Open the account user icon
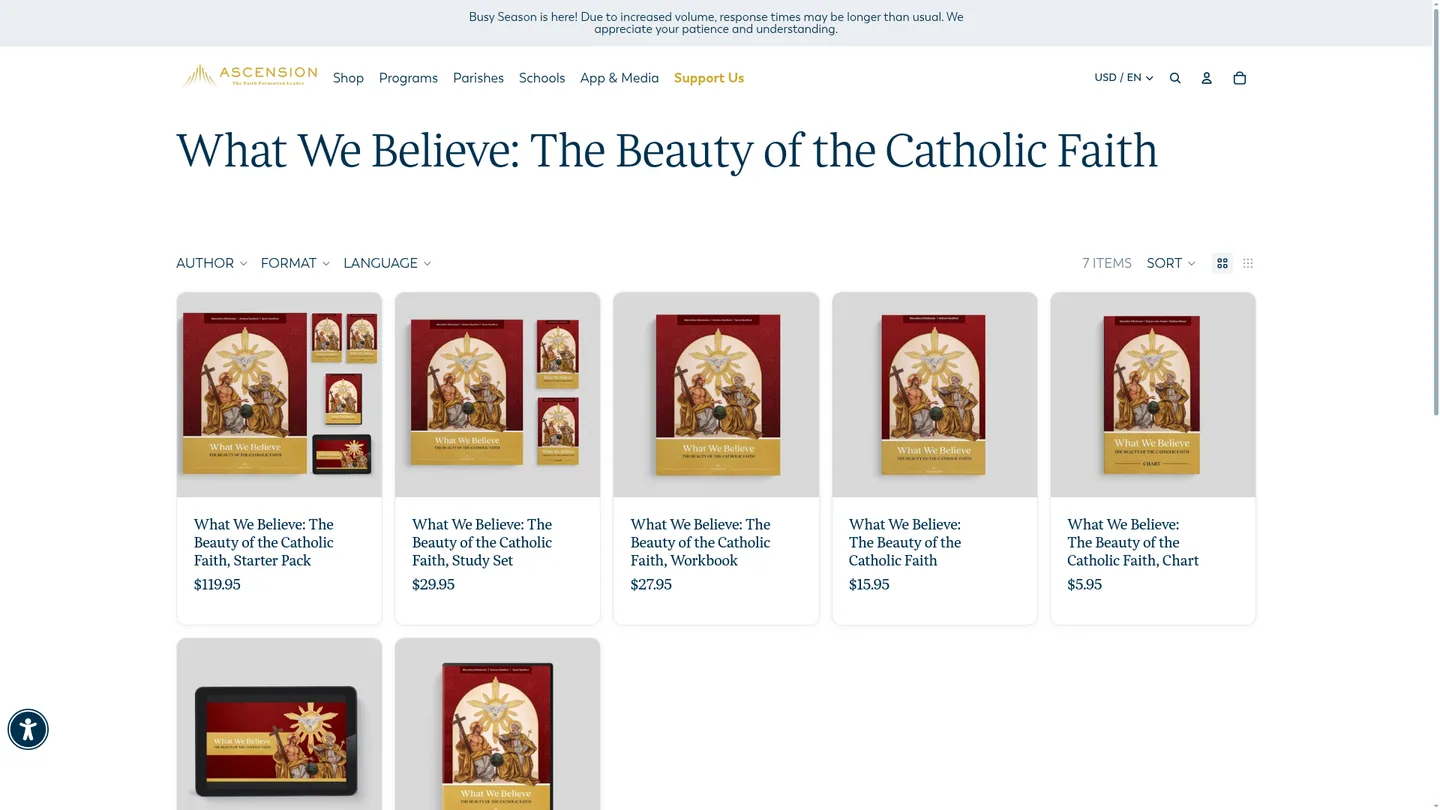The height and width of the screenshot is (810, 1440). point(1207,78)
